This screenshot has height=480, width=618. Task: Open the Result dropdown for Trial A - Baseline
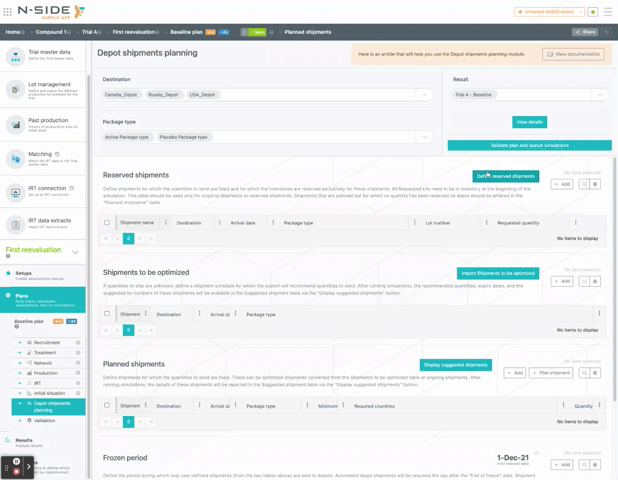coord(599,95)
